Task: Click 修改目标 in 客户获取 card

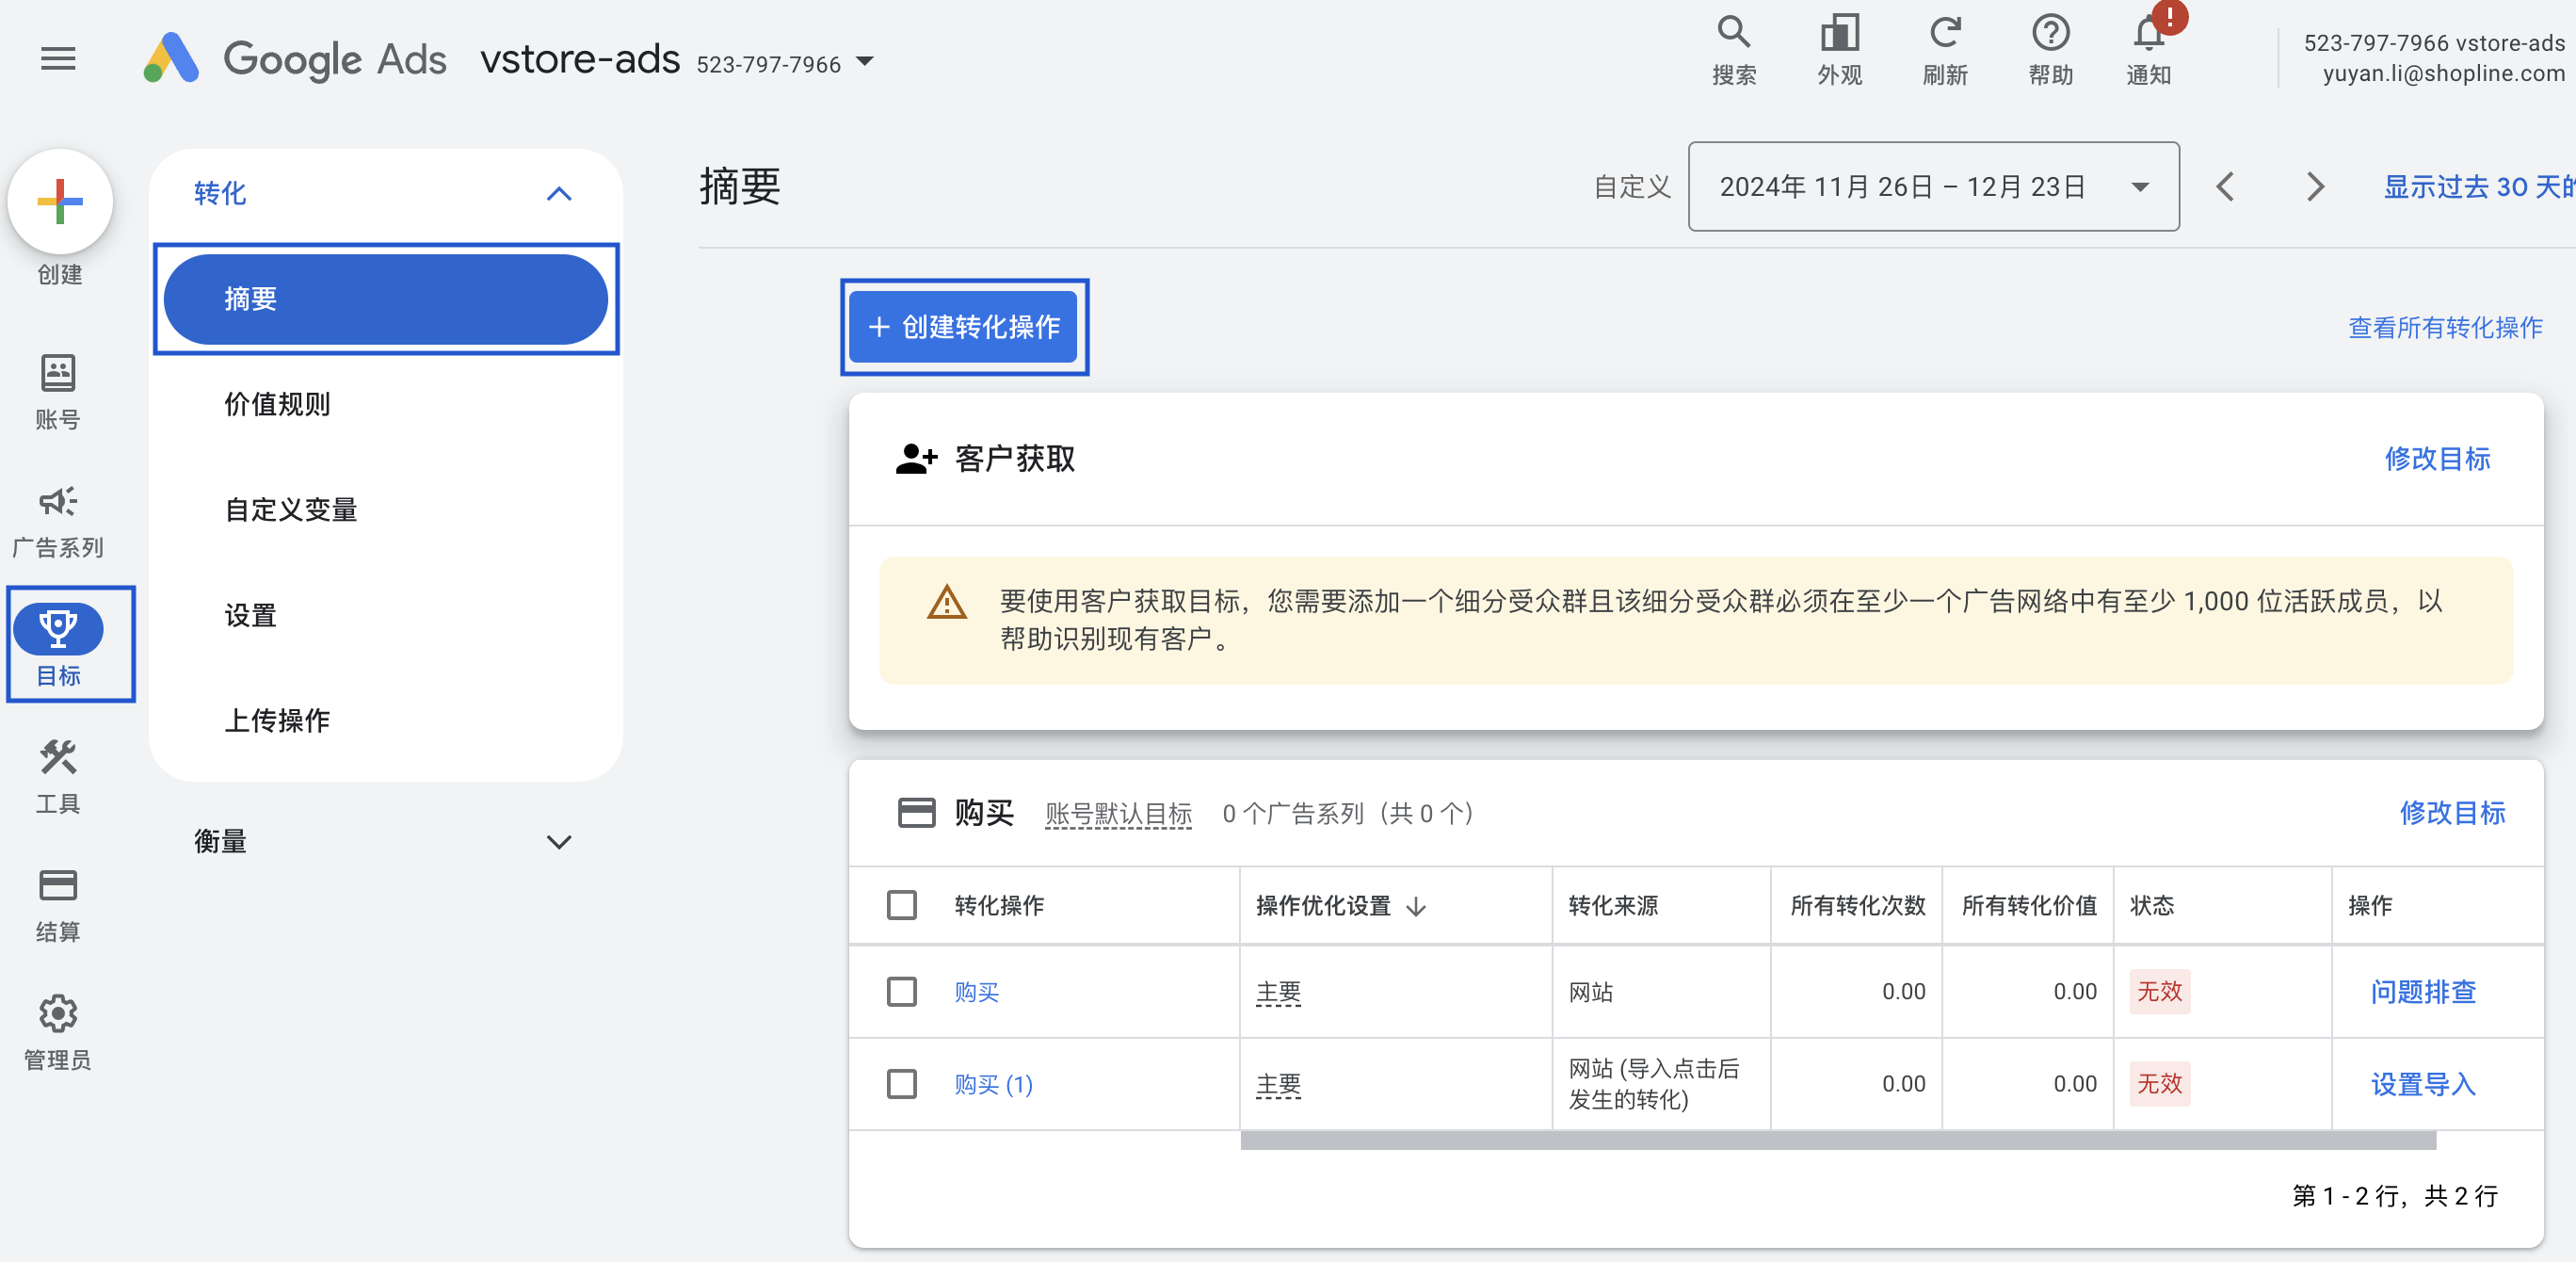Action: (x=2436, y=459)
